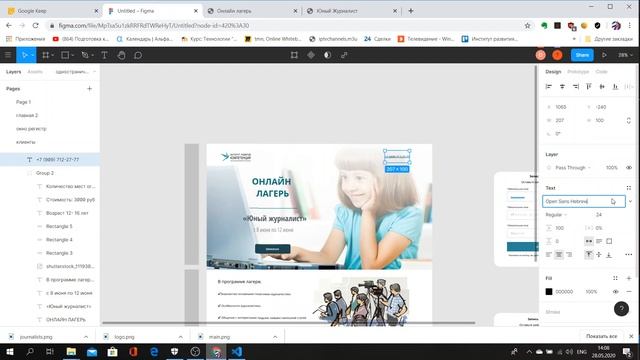The width and height of the screenshot is (640, 360).
Task: Align vertical centers in Design panel
Action: pos(602,87)
